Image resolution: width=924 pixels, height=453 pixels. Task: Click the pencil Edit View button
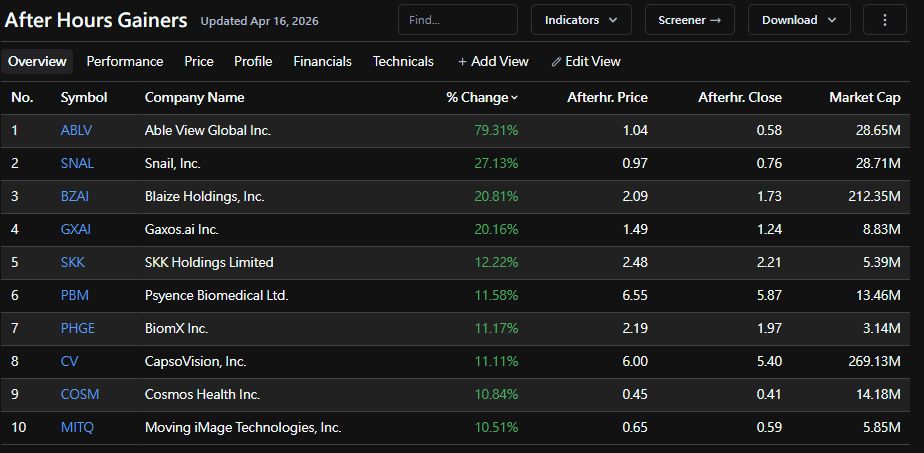click(586, 61)
